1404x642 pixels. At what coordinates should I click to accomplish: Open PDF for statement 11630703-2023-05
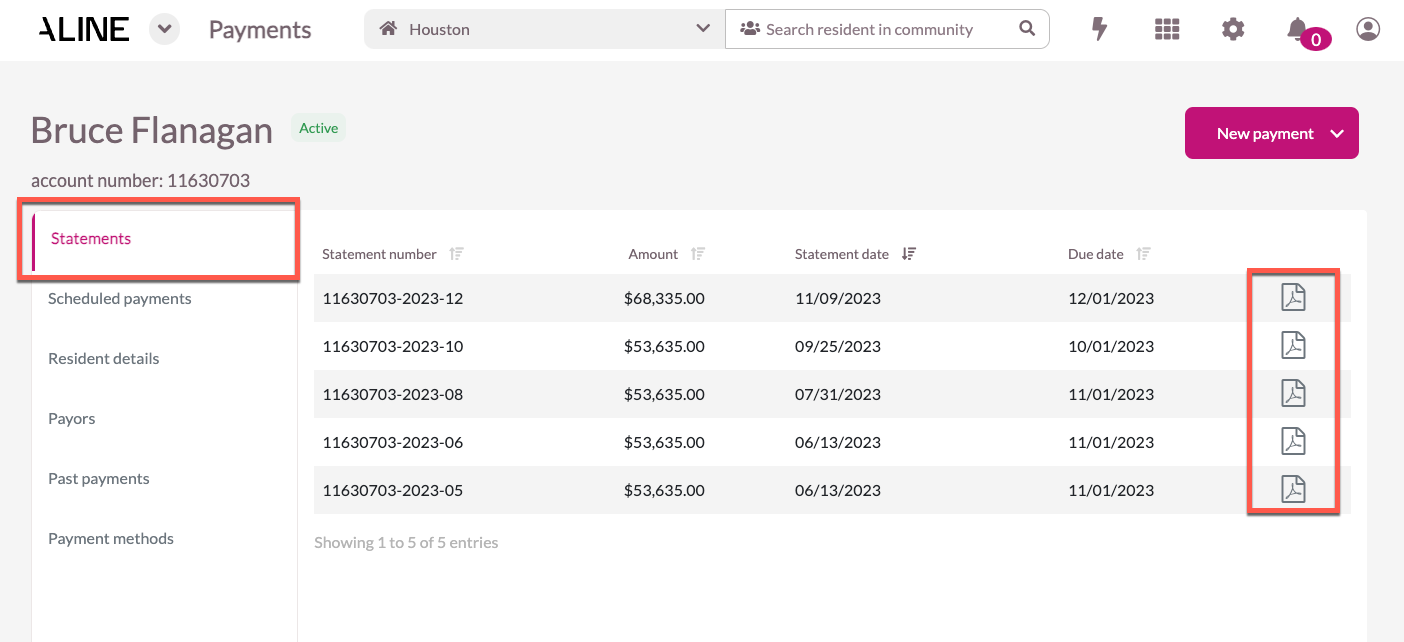pos(1293,490)
